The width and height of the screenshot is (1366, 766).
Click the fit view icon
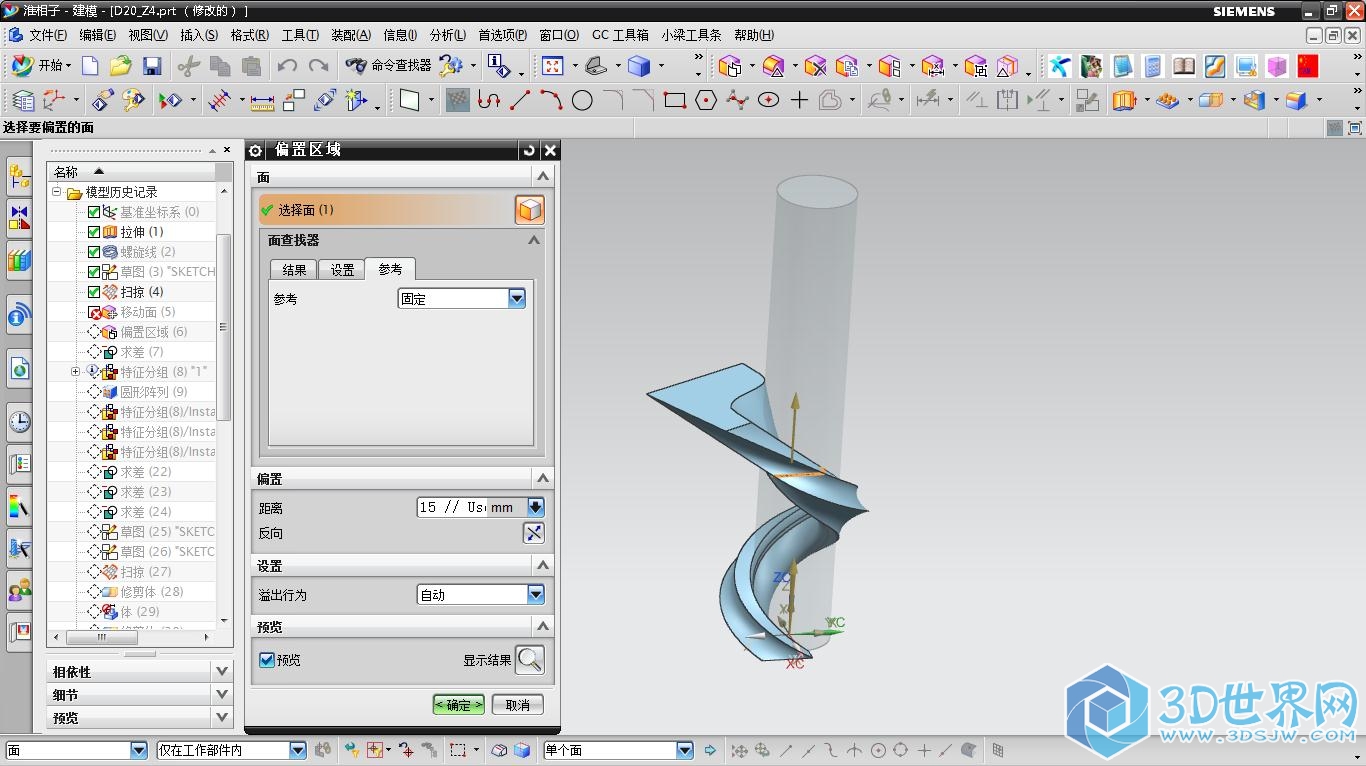(x=553, y=66)
